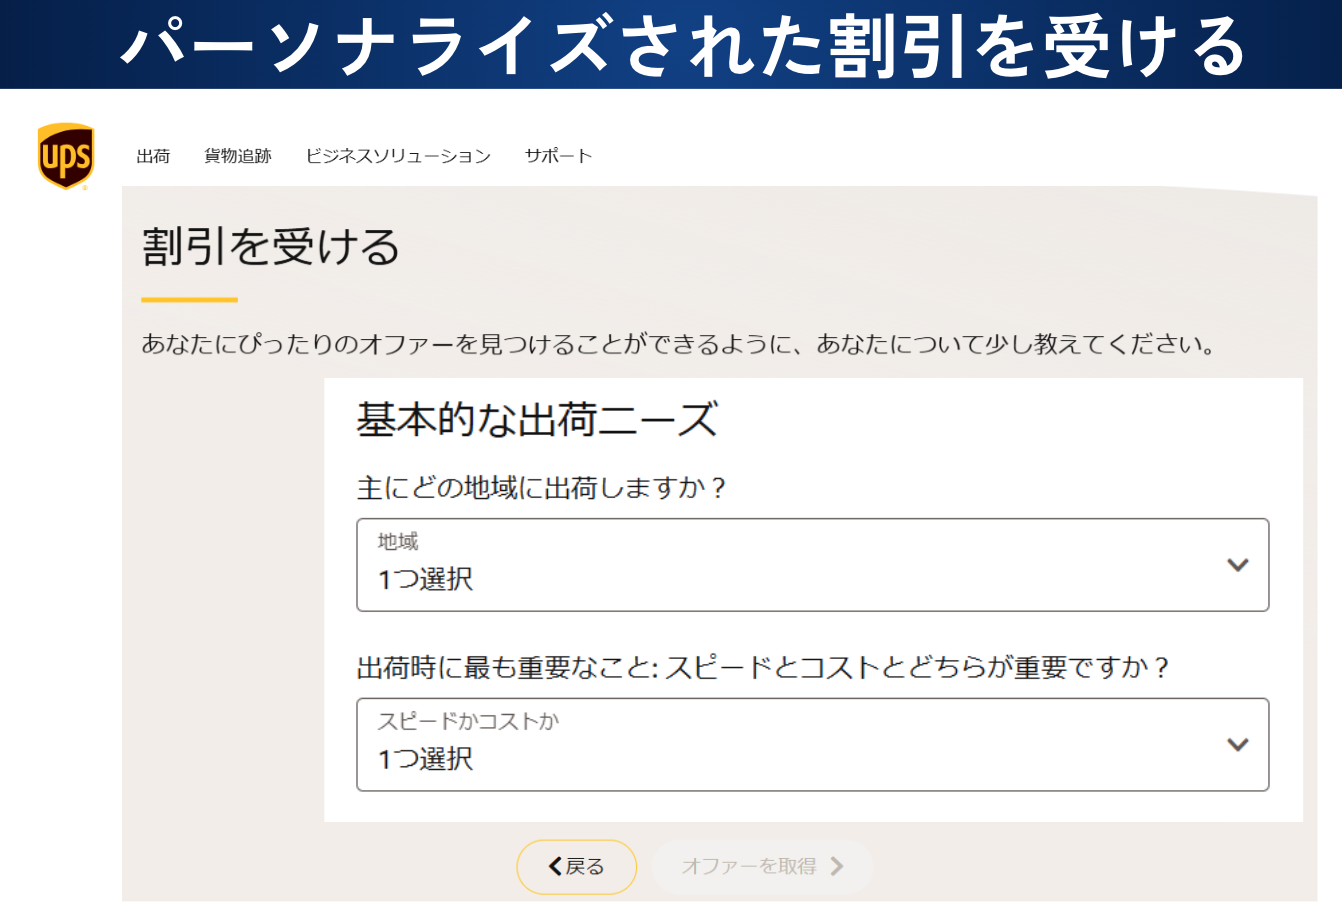Open the 貨物追跡 menu
Viewport: 1342px width, 916px height.
238,156
